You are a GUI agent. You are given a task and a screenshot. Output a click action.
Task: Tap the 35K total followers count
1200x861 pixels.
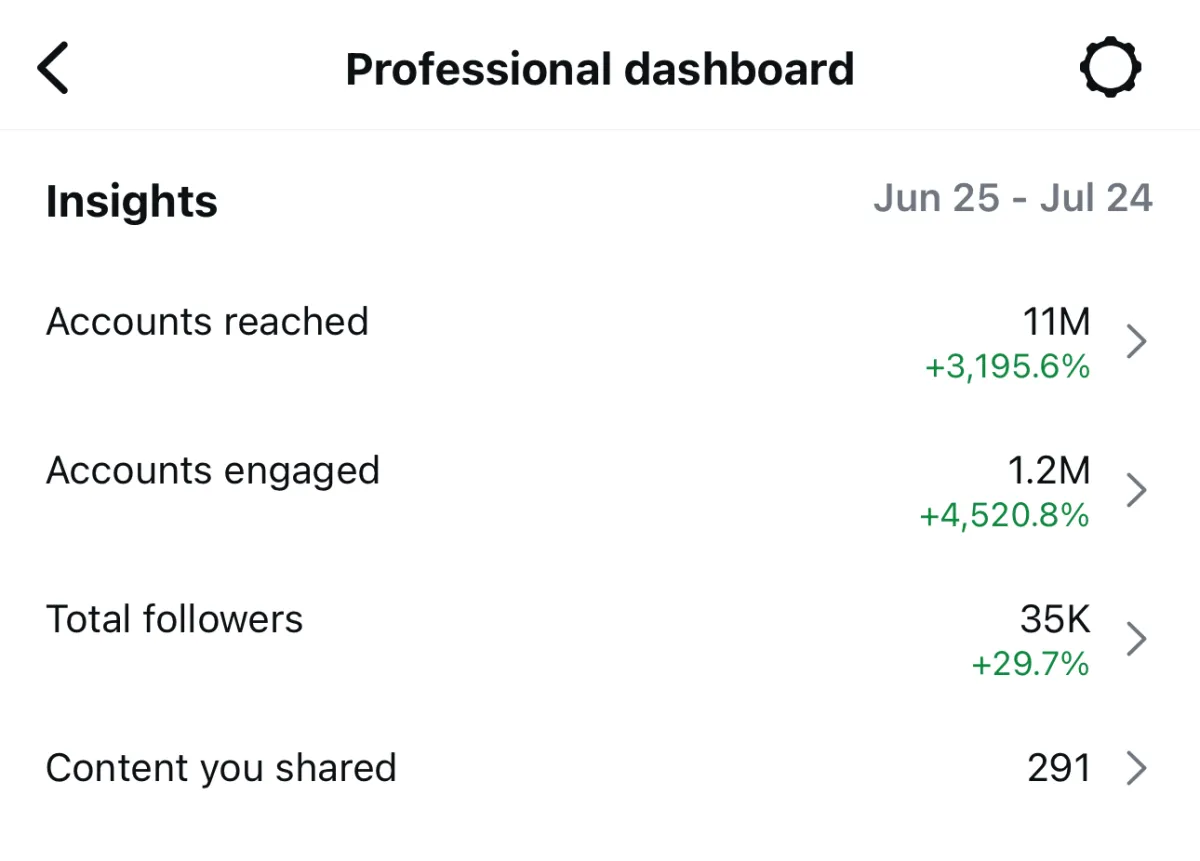pos(1055,619)
